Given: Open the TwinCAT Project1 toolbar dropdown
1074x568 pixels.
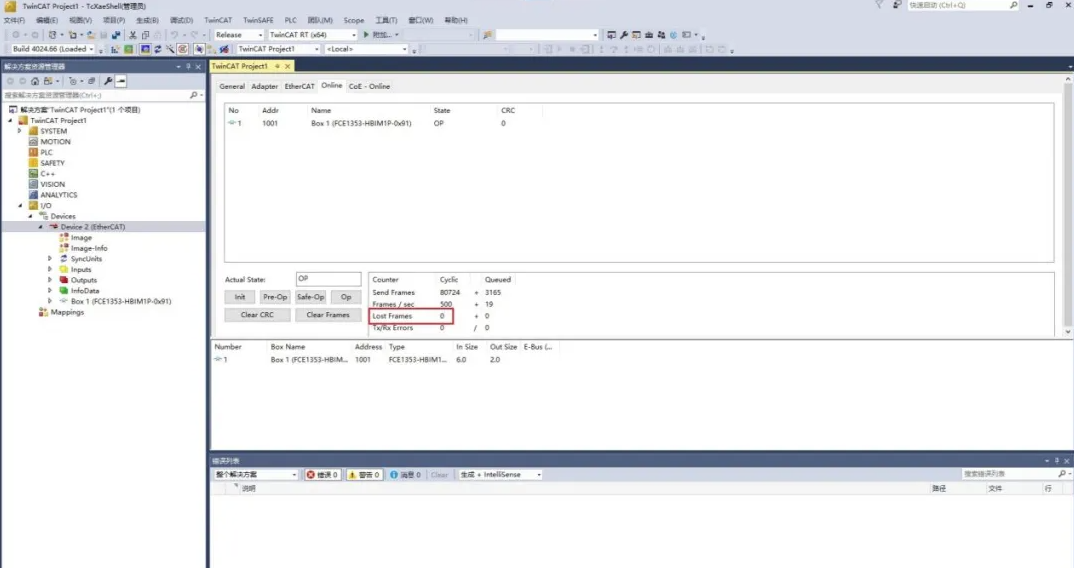Looking at the screenshot, I should tap(278, 49).
